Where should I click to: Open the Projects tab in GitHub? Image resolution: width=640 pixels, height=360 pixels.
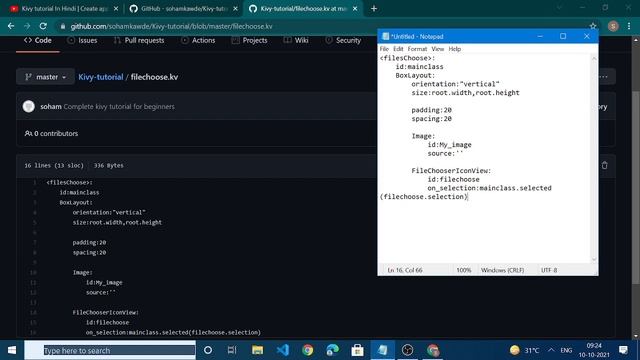(249, 40)
